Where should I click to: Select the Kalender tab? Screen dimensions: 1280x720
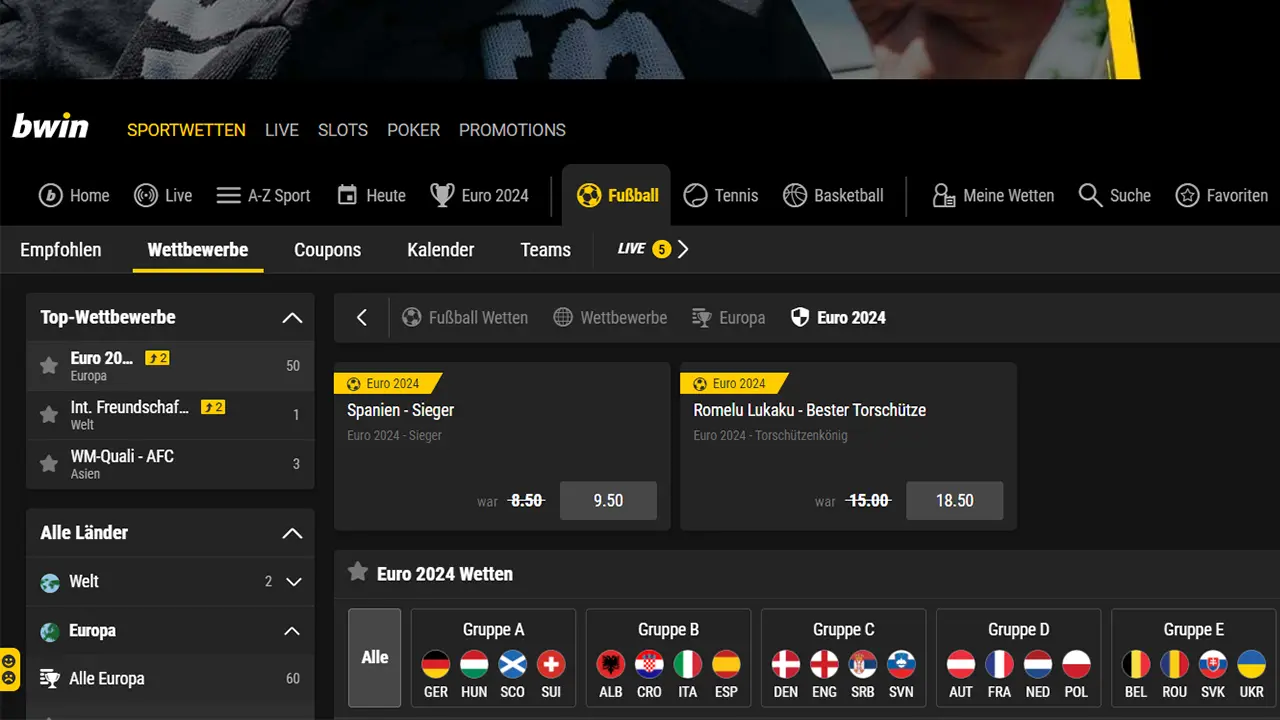coord(441,250)
